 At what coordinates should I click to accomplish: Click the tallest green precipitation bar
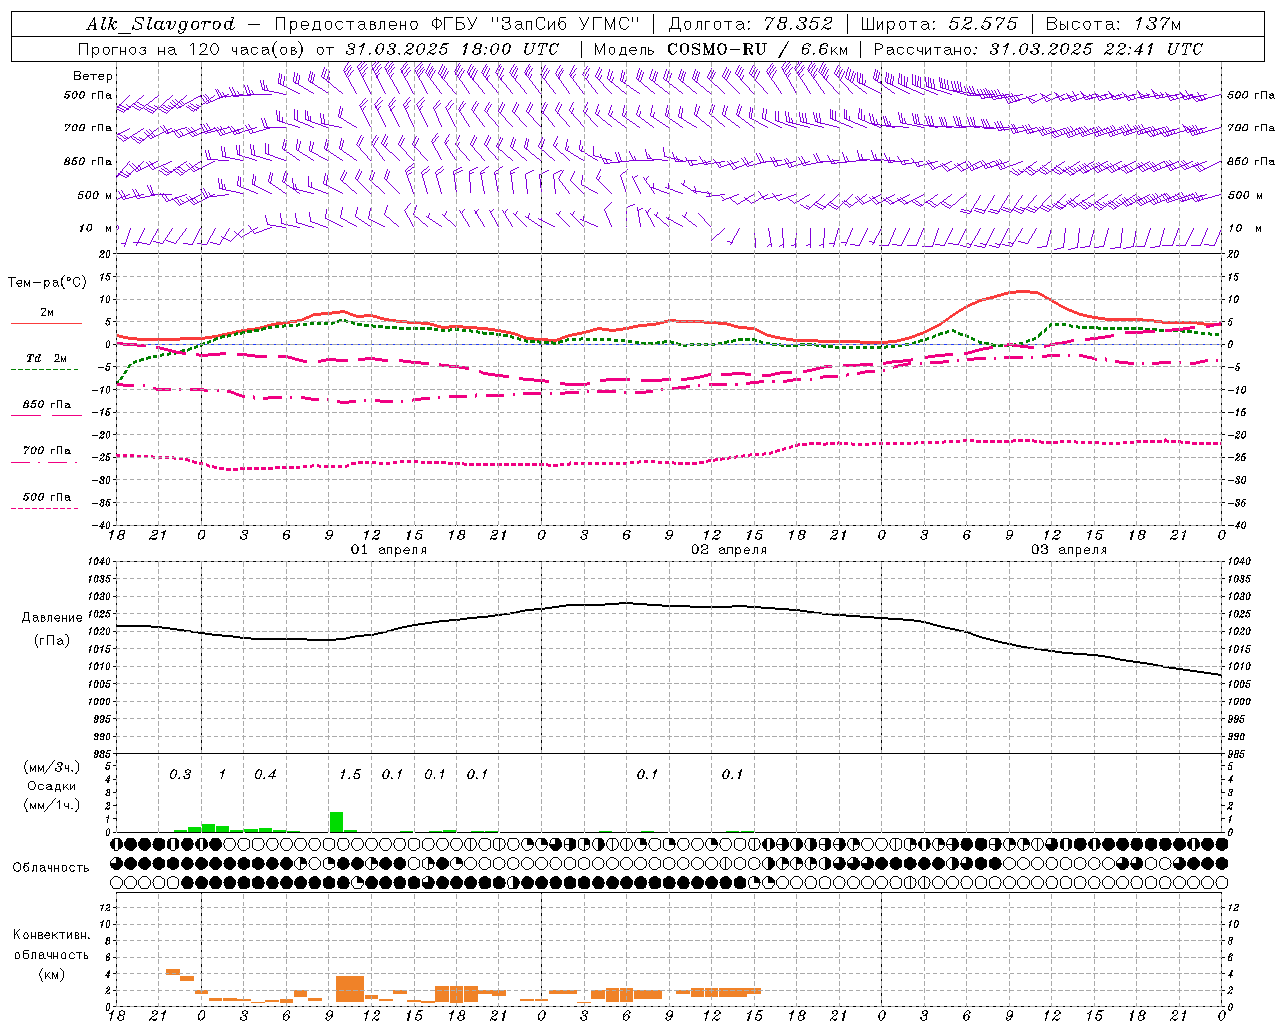coord(336,822)
